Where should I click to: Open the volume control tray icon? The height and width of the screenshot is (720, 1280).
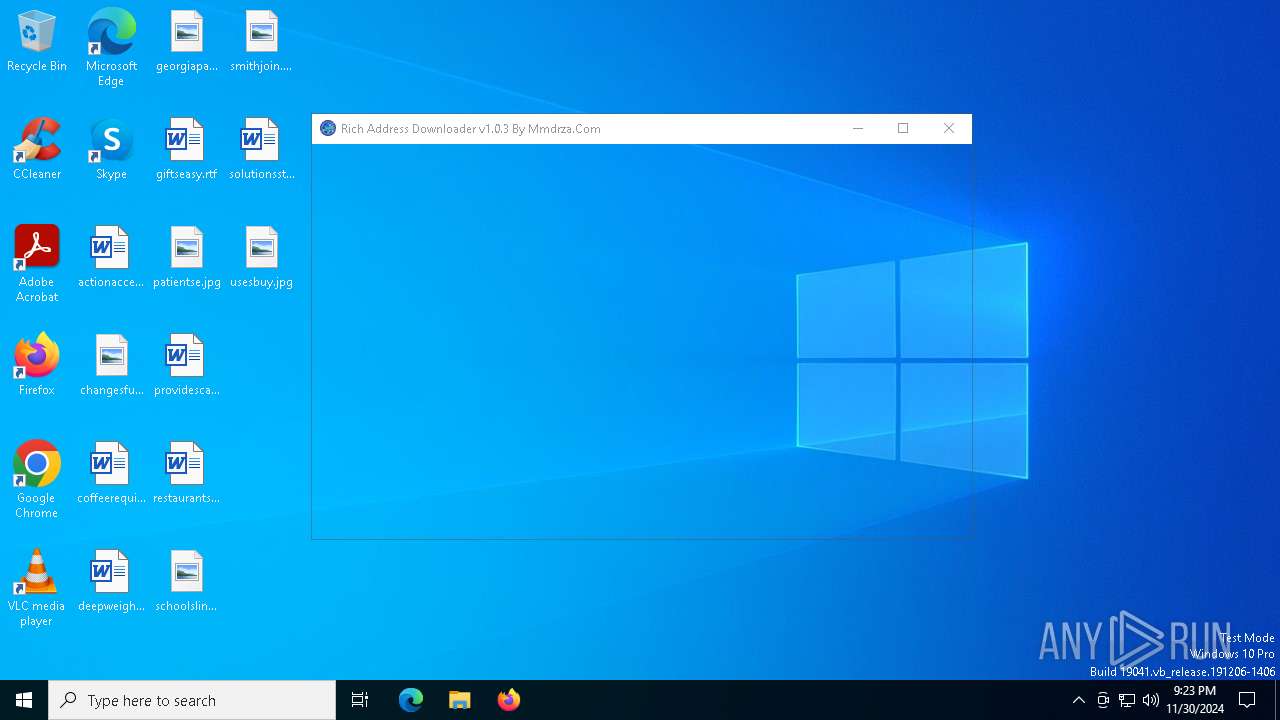click(x=1151, y=700)
